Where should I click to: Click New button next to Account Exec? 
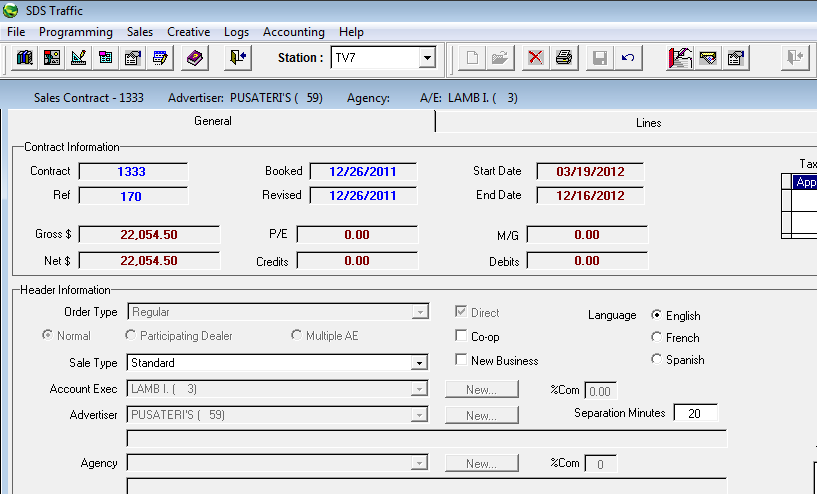coord(481,389)
